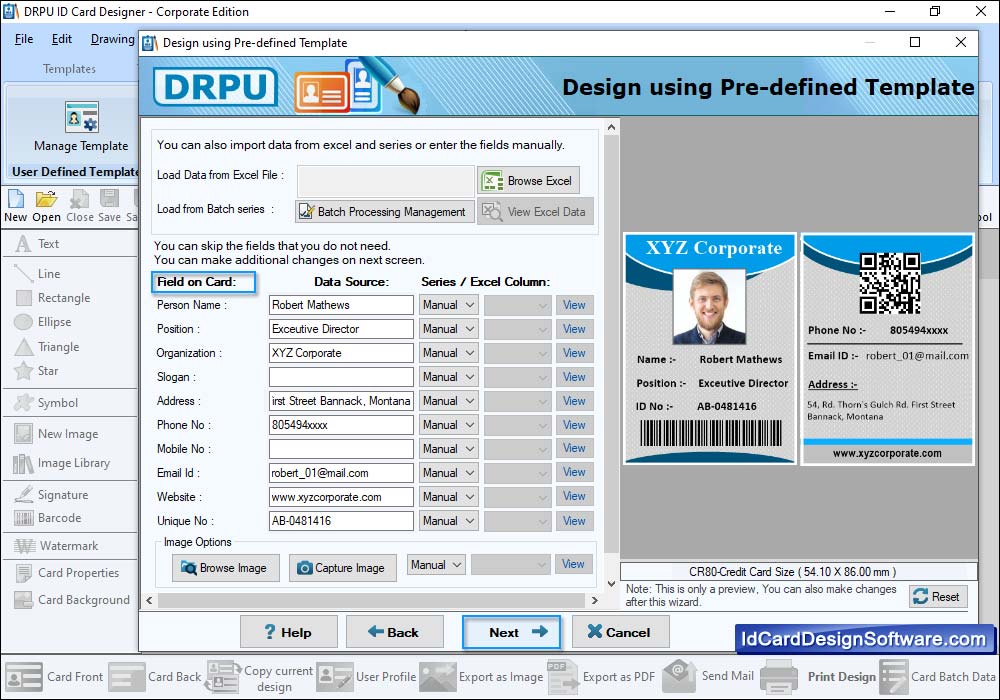Viewport: 1000px width, 700px height.
Task: Expand Image Options Manual dropdown
Action: click(436, 565)
